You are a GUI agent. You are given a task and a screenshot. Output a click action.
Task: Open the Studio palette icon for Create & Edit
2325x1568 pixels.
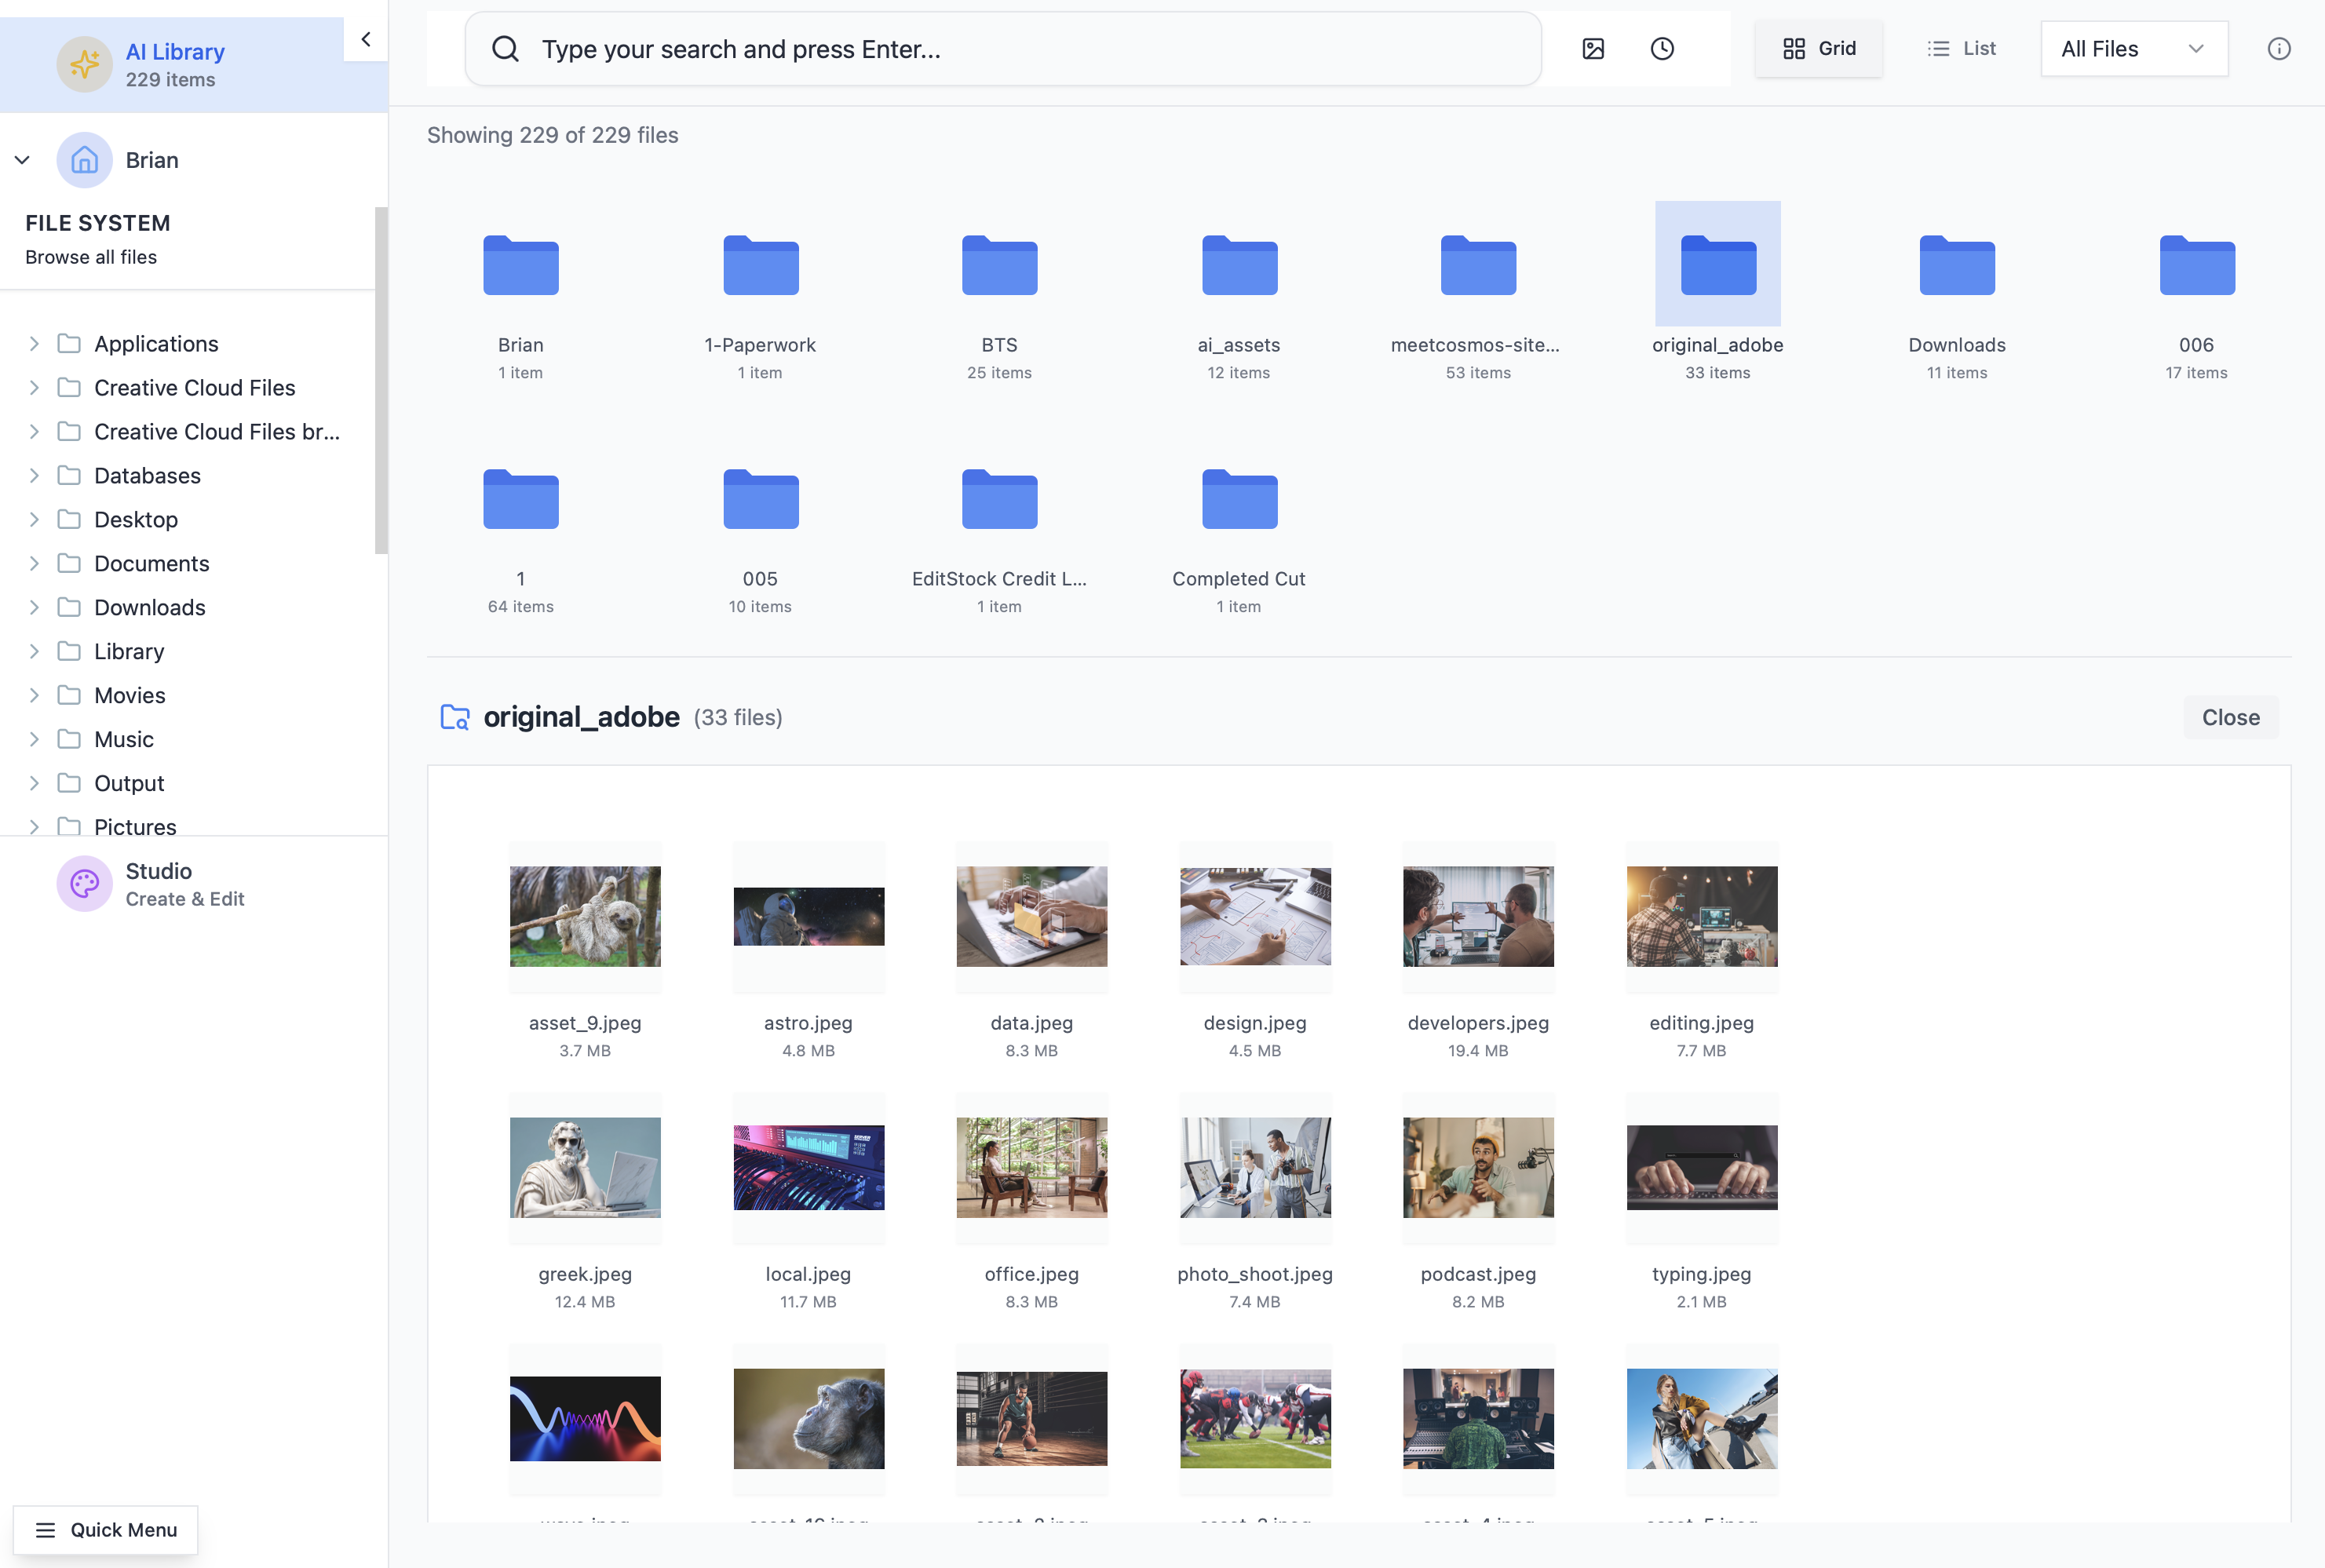tap(84, 883)
